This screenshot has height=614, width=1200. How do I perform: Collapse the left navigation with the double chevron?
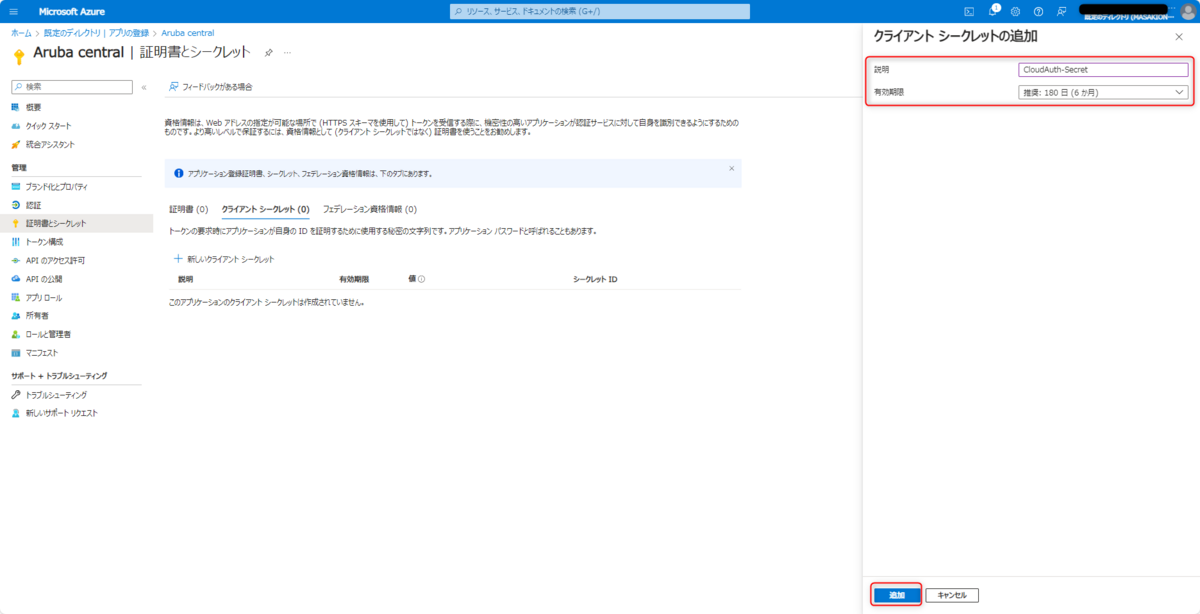(144, 87)
